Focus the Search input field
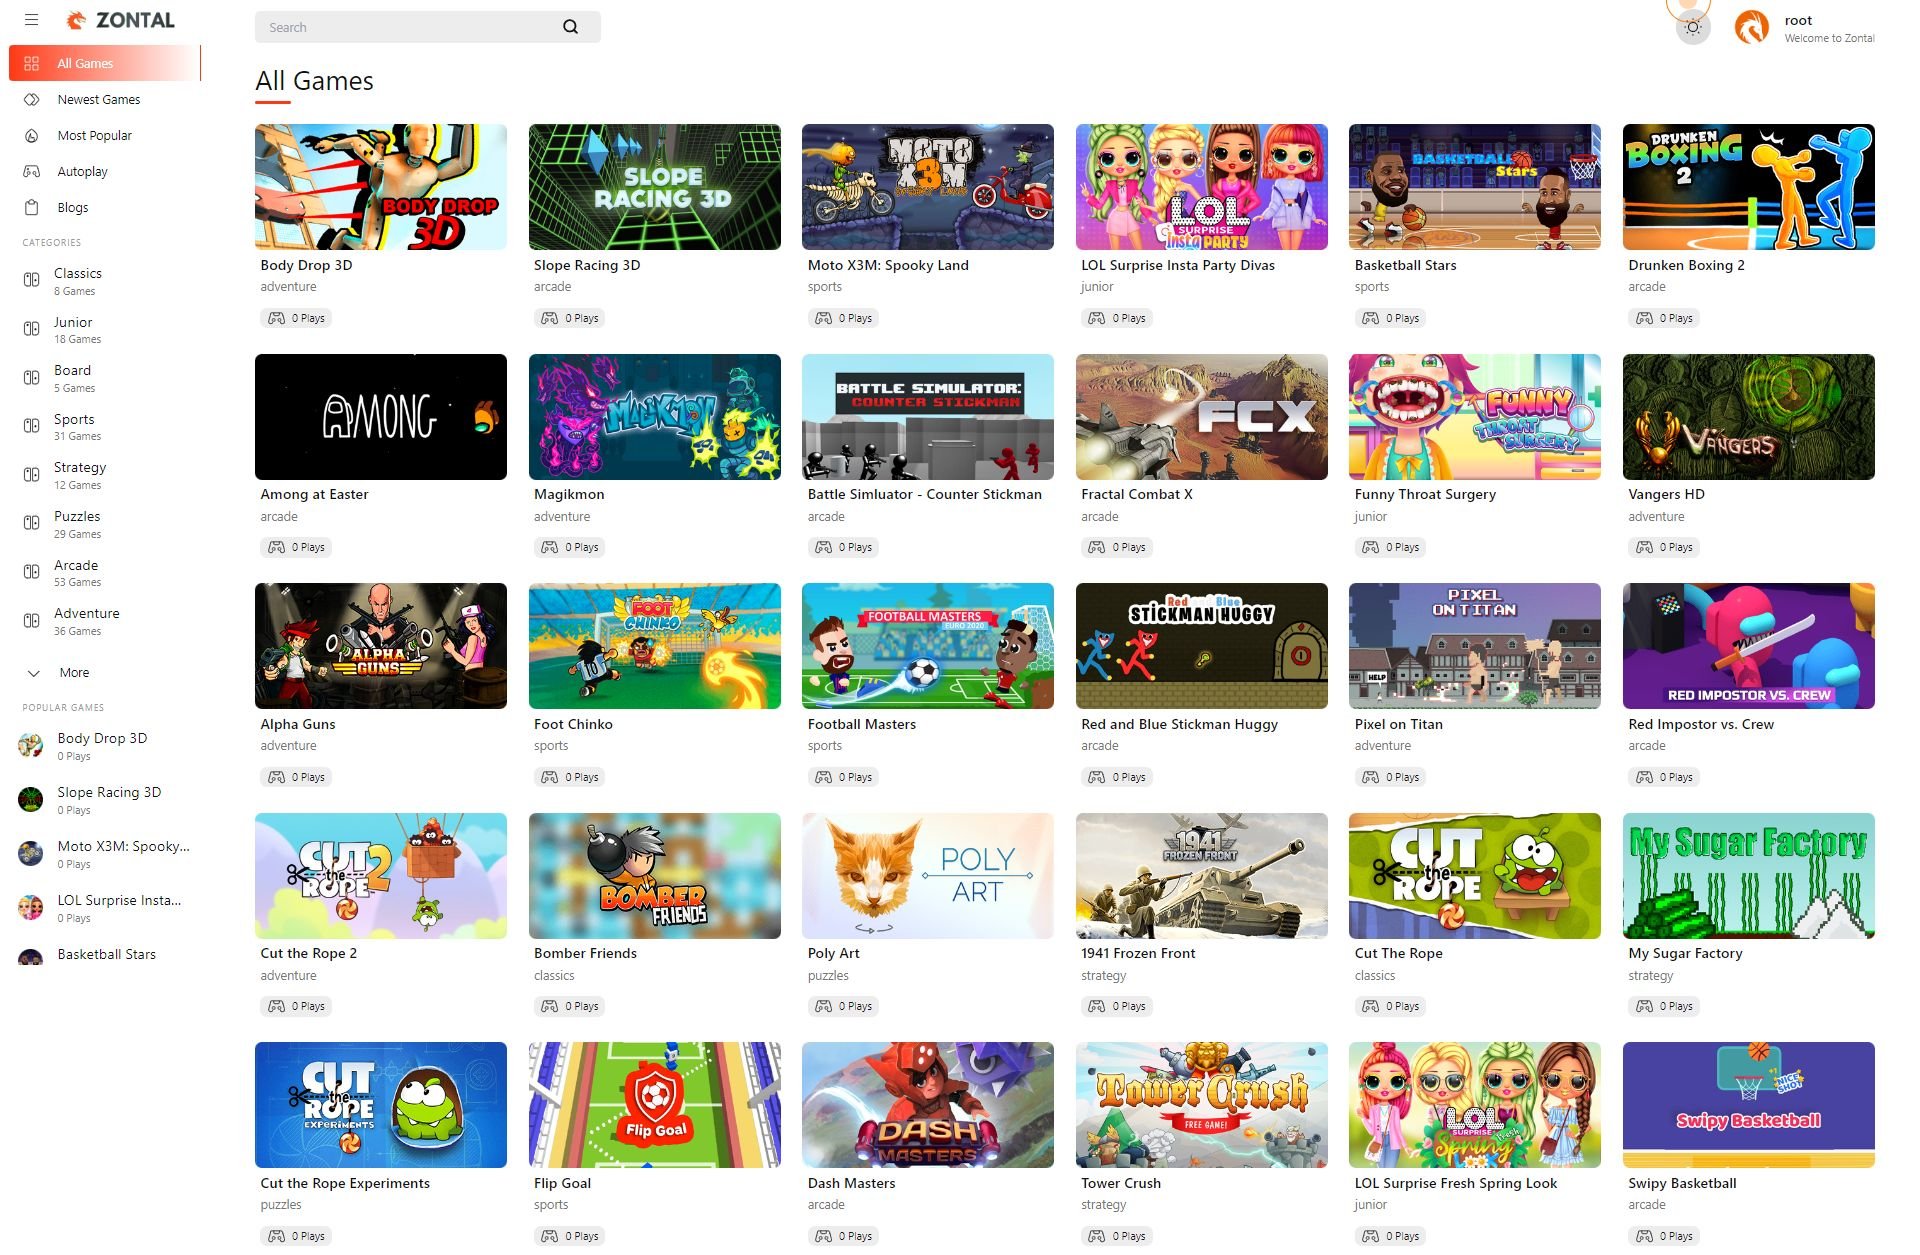Screen dimensions: 1920x1255 pos(410,27)
